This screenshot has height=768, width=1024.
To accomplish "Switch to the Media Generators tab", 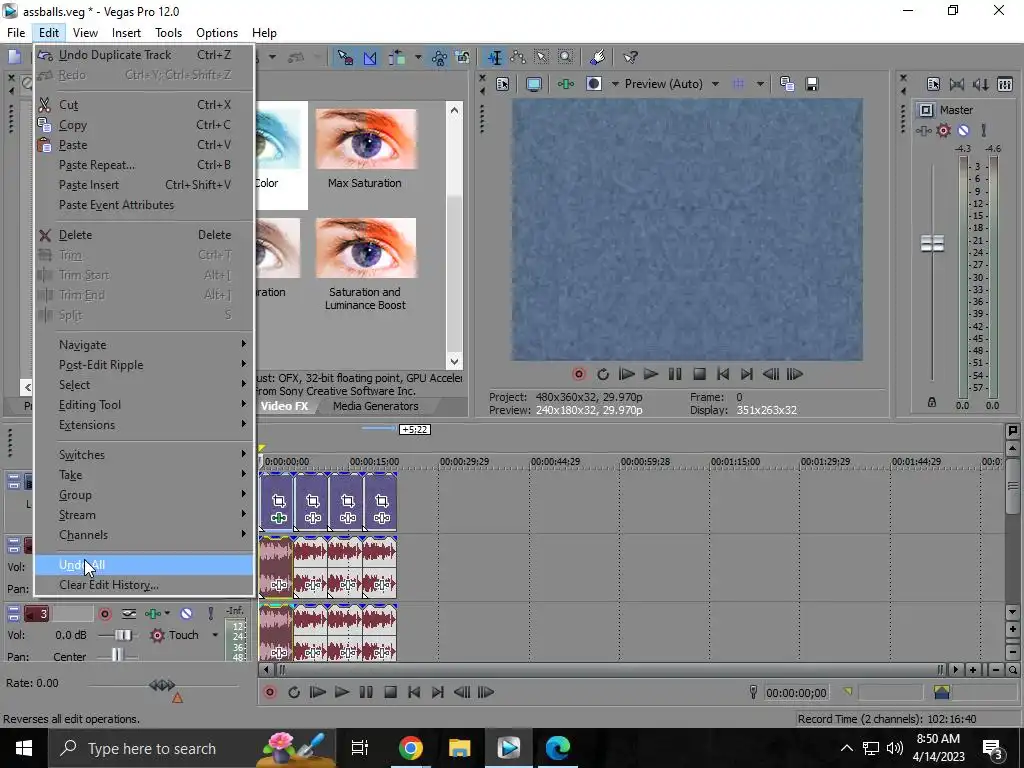I will [376, 406].
